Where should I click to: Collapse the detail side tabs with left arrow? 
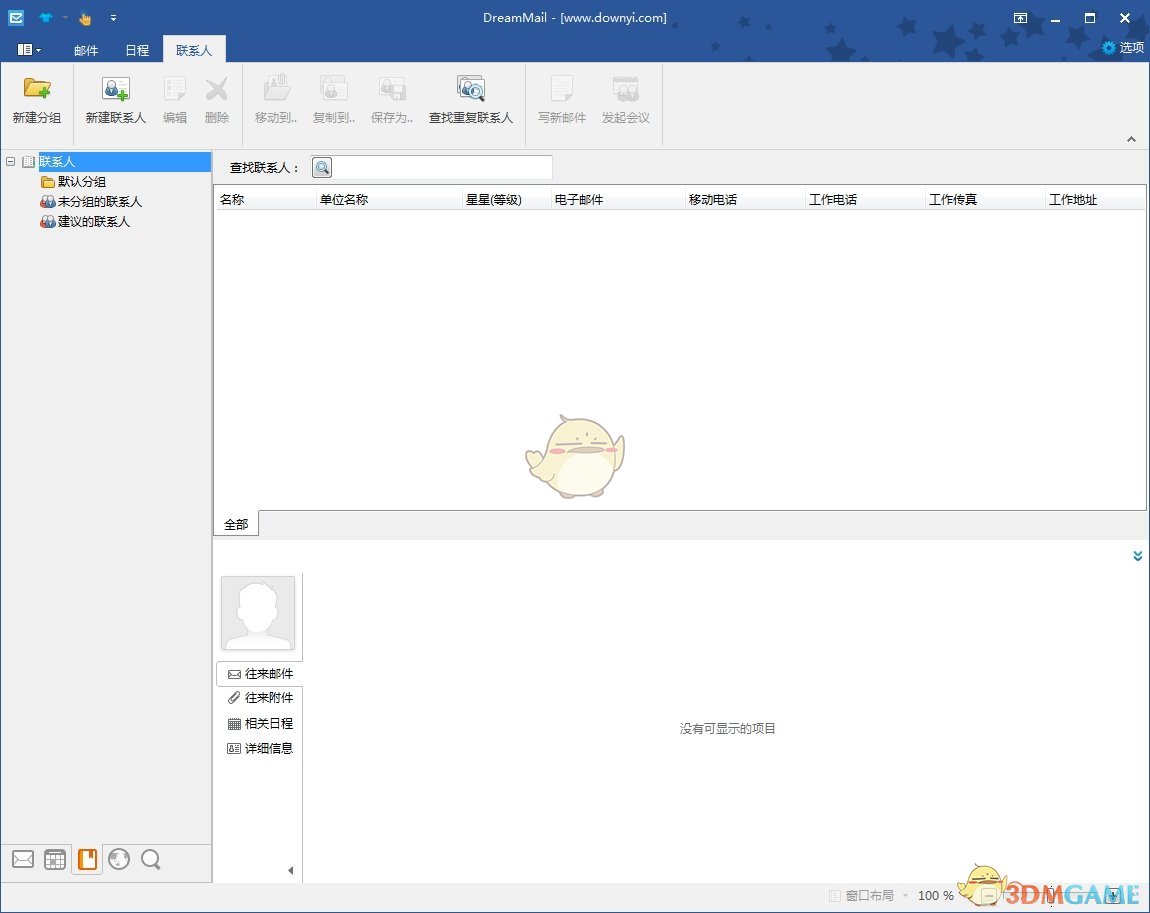click(x=290, y=870)
